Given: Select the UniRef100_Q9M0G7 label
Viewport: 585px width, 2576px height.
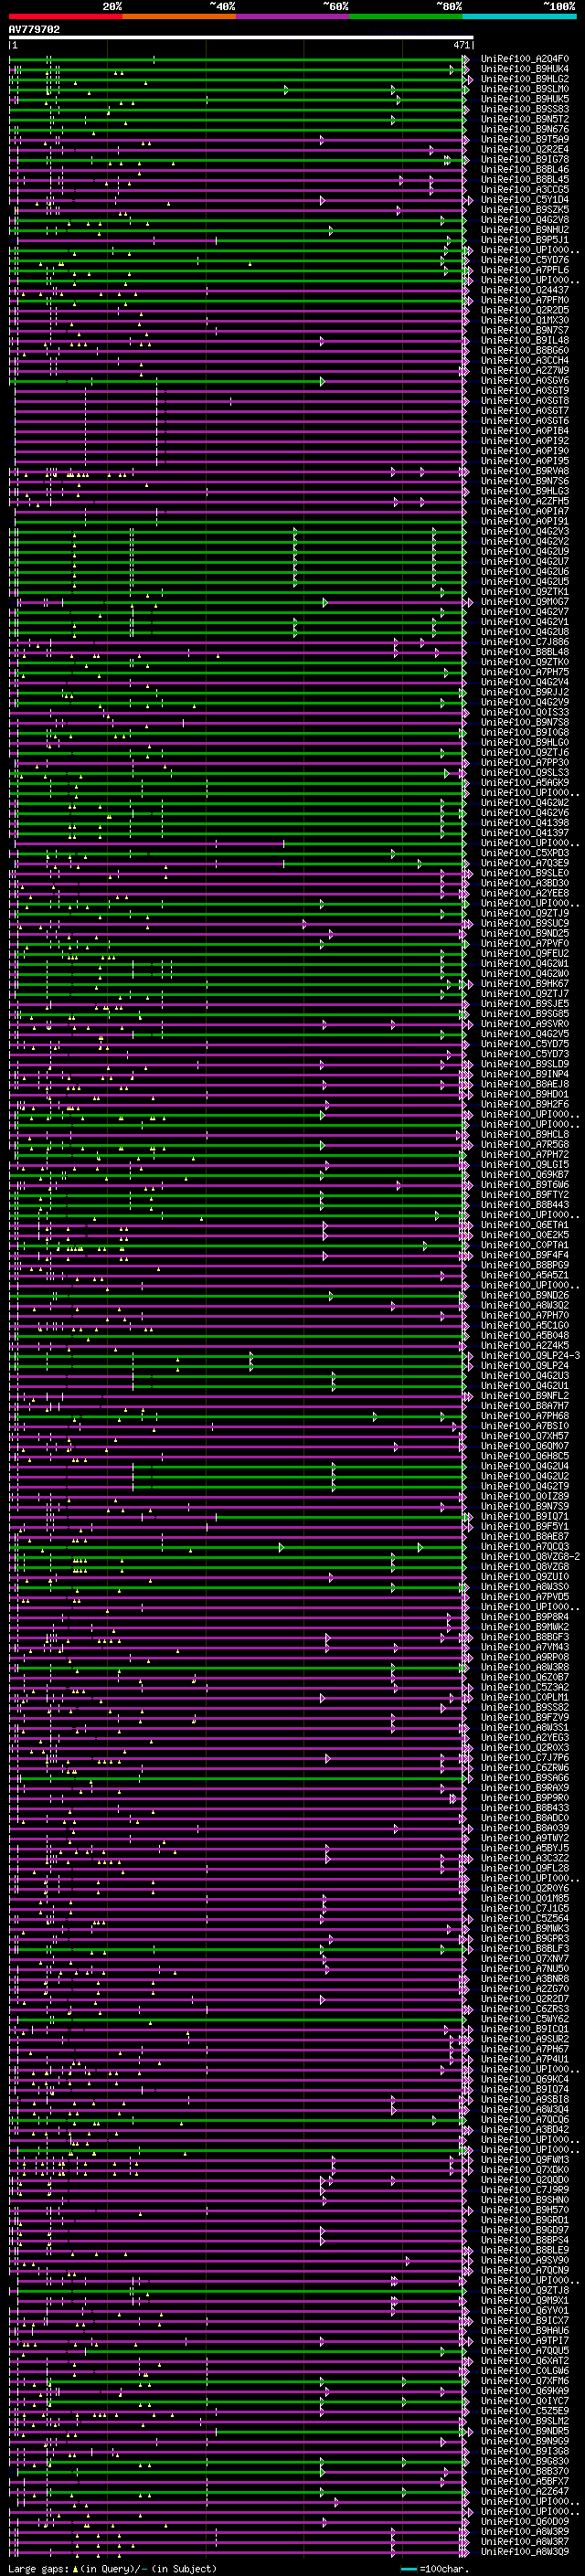Looking at the screenshot, I should click(x=525, y=602).
